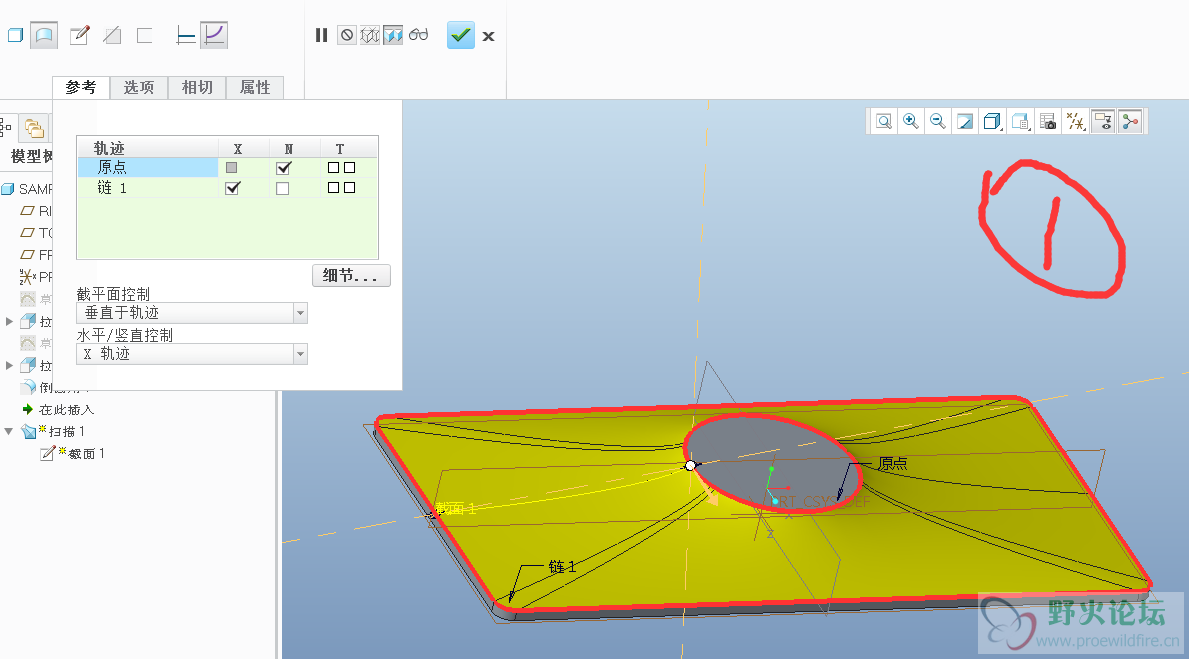Toggle the X checkbox for 原点
Screen dimensions: 1189x659
coord(231,168)
